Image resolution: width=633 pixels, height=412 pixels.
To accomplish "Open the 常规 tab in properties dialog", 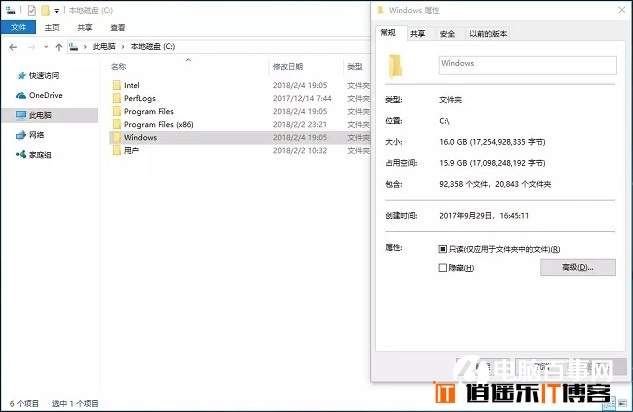I will point(388,33).
